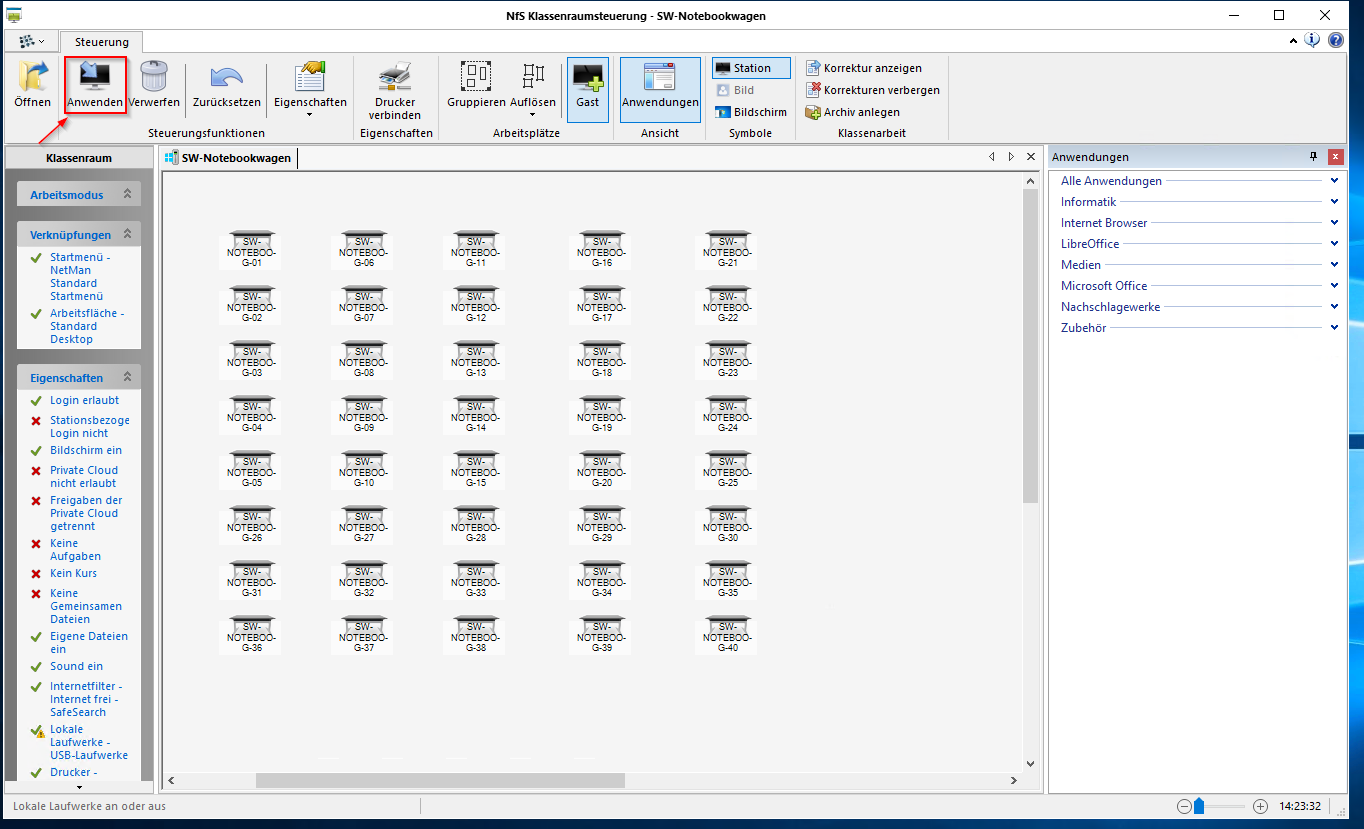Open the Eigenschaften ribbon button
This screenshot has height=829, width=1364.
(x=310, y=89)
